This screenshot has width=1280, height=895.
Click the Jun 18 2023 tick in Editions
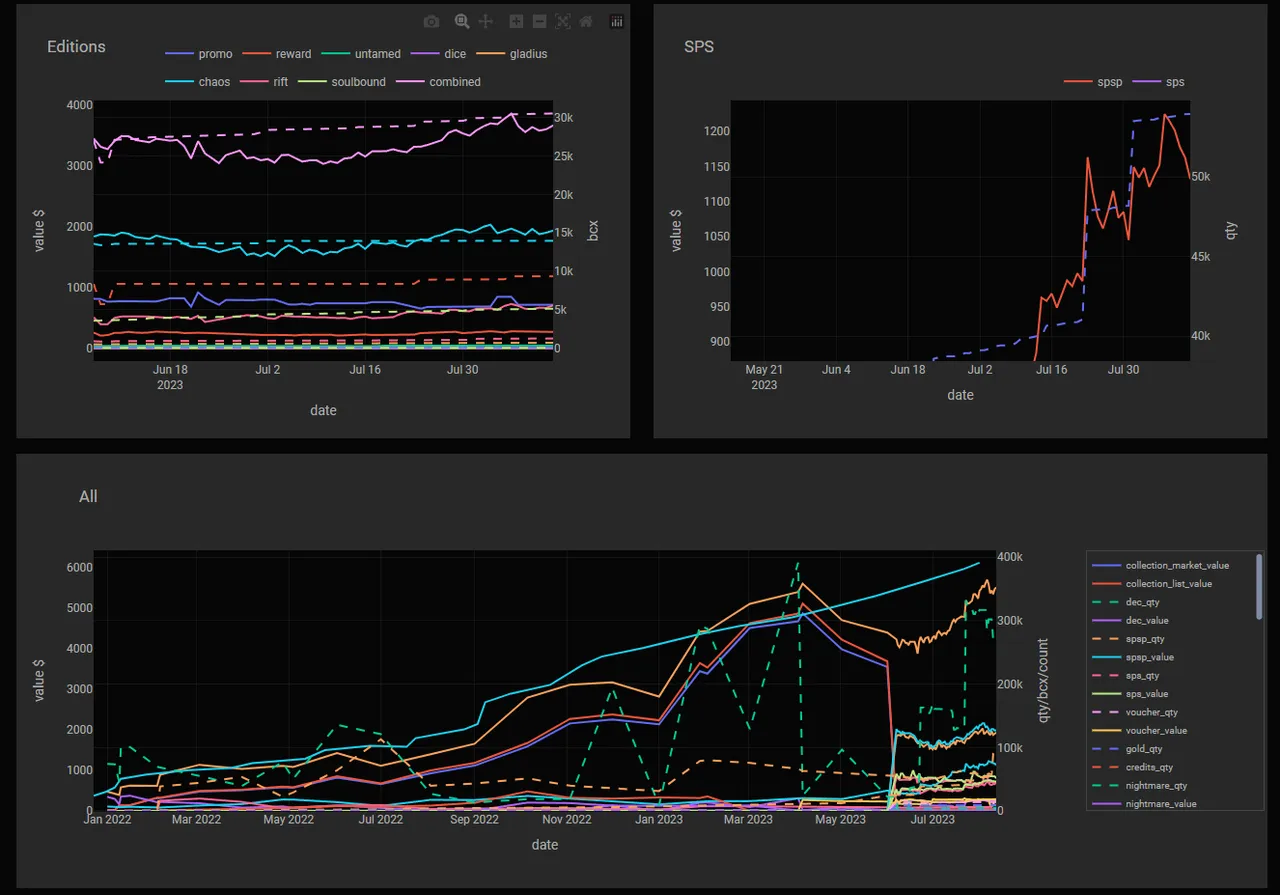tap(170, 376)
